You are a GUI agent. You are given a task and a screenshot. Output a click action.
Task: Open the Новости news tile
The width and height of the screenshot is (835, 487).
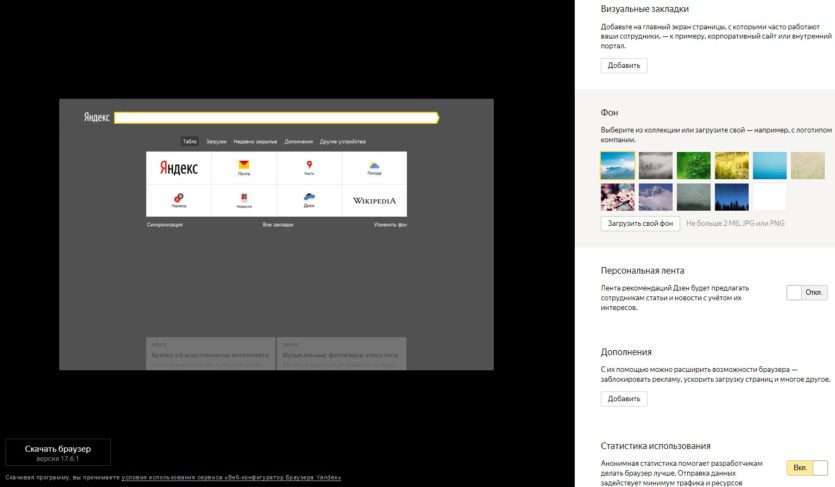coord(244,201)
